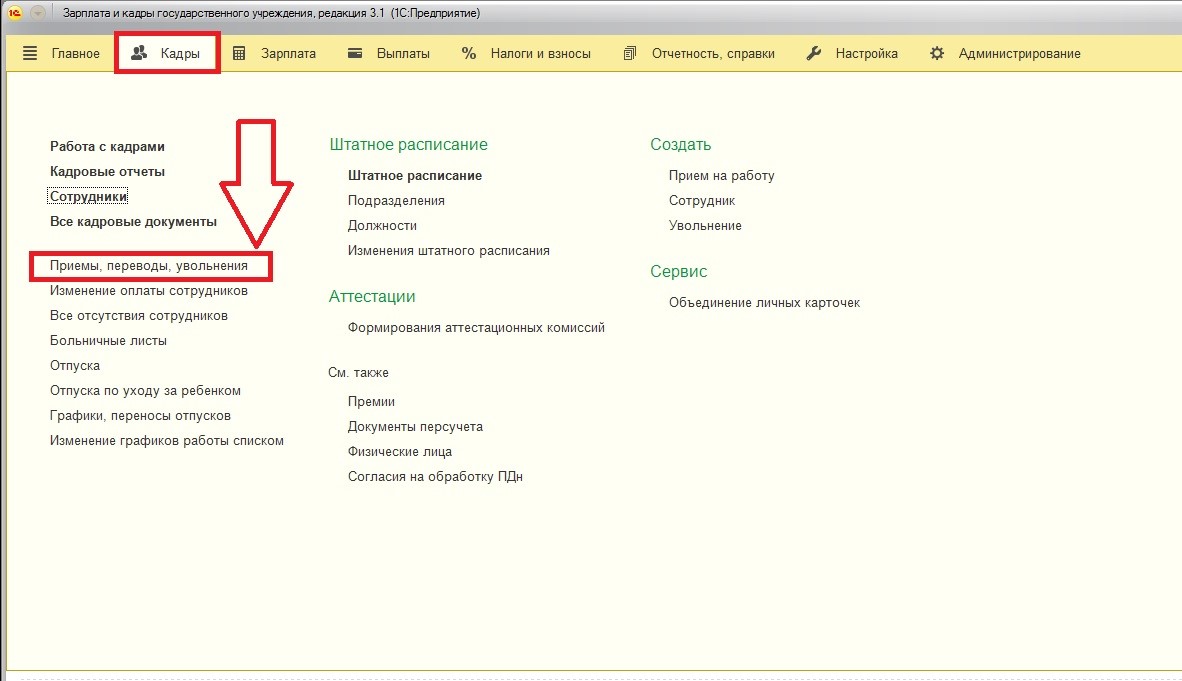Open the Главное section

pos(75,54)
